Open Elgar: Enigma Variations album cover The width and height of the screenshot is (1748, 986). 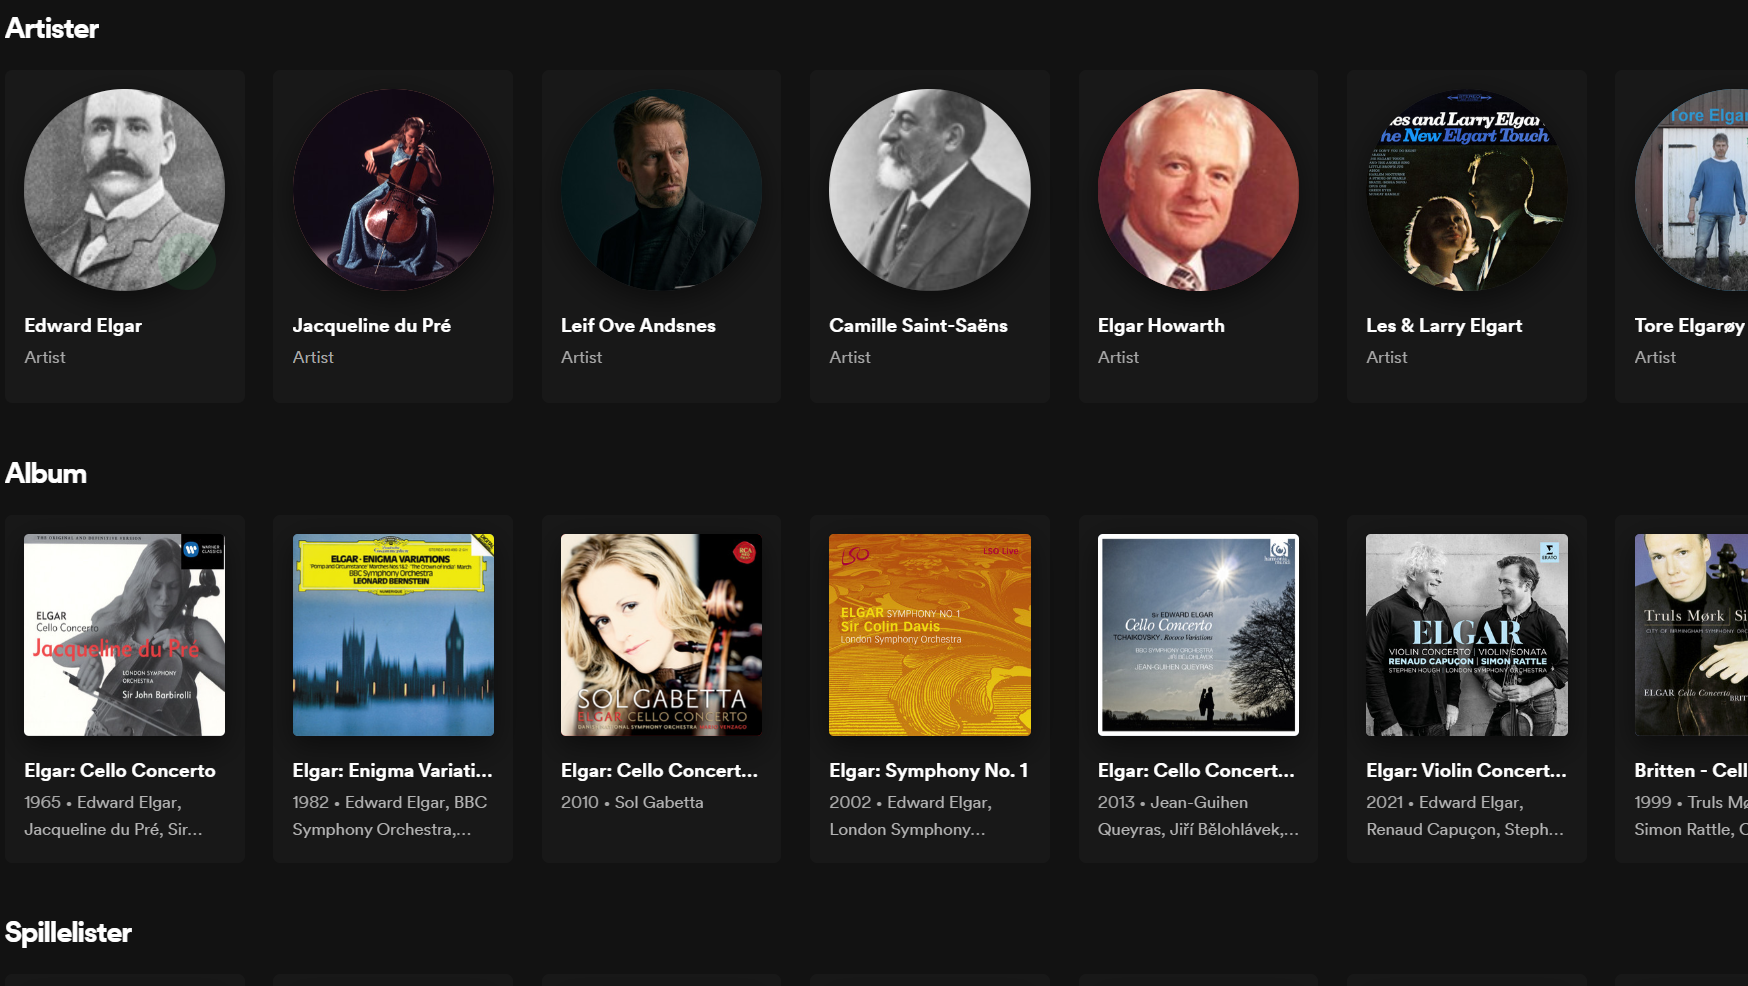pos(392,635)
